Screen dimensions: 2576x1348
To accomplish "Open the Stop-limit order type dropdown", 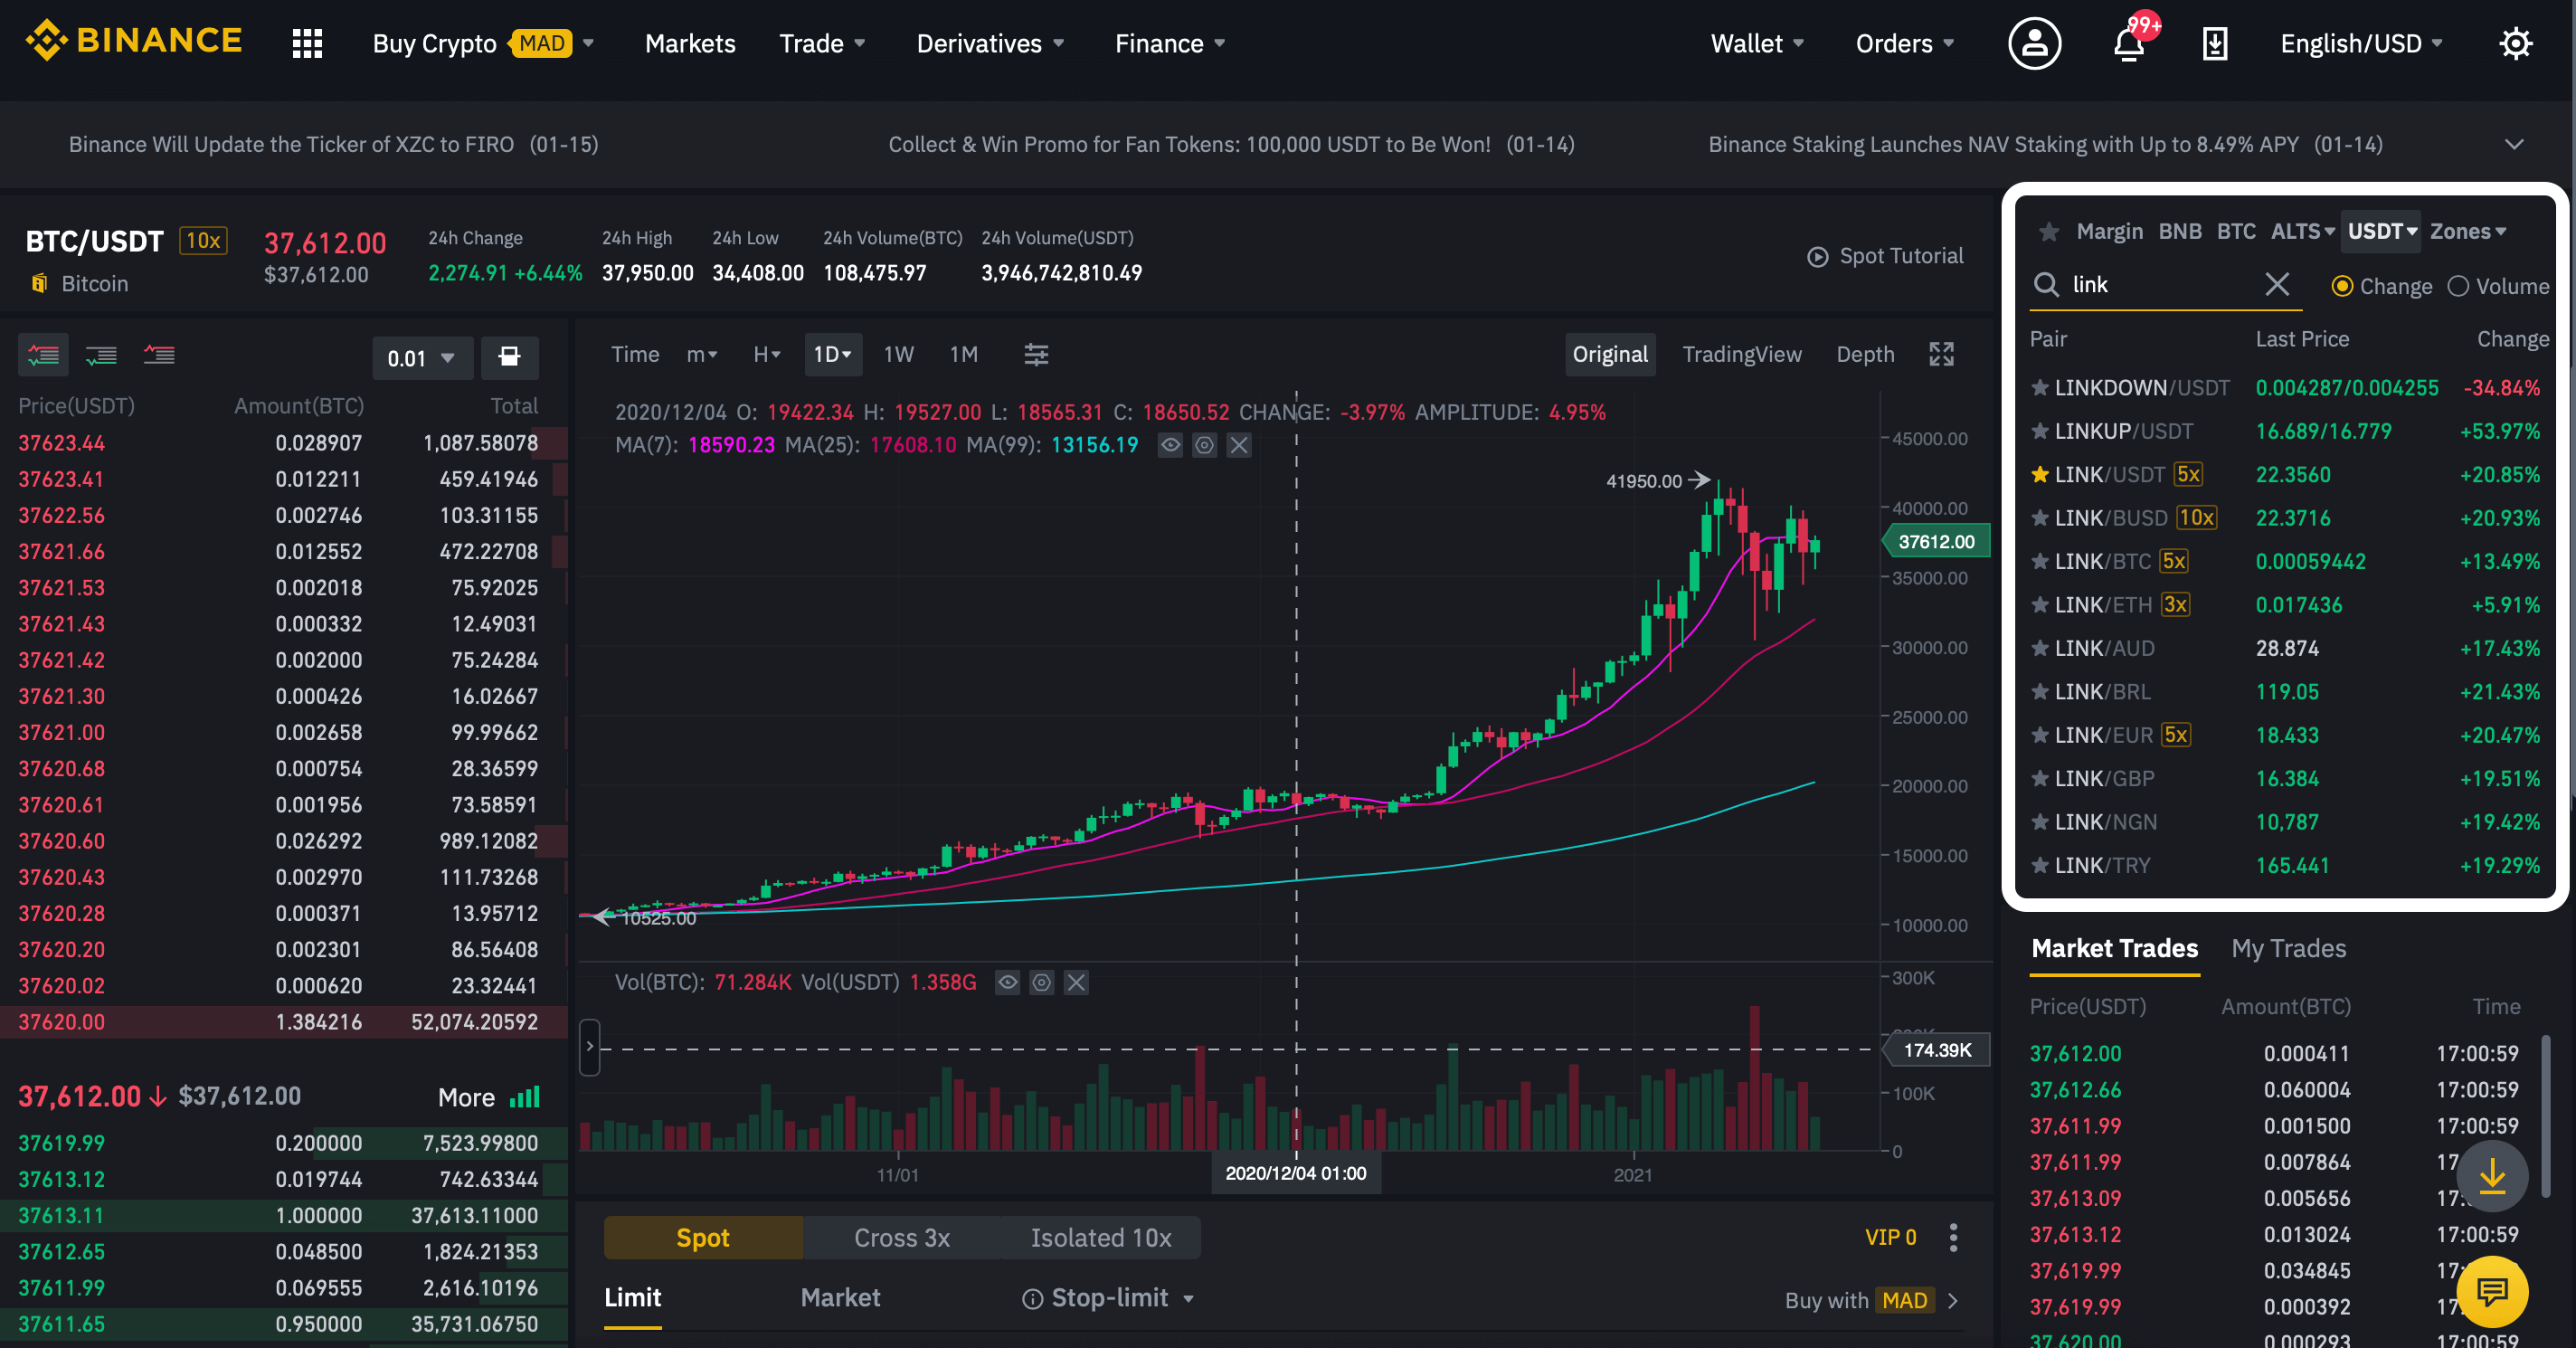I will click(x=1188, y=1298).
